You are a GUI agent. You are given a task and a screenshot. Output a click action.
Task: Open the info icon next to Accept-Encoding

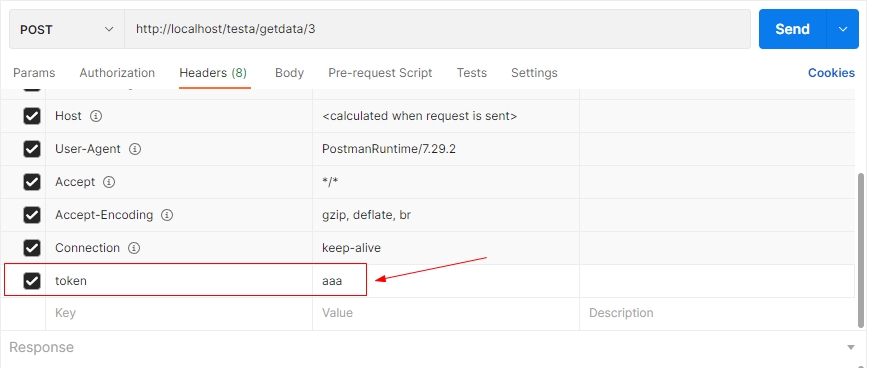pos(167,215)
